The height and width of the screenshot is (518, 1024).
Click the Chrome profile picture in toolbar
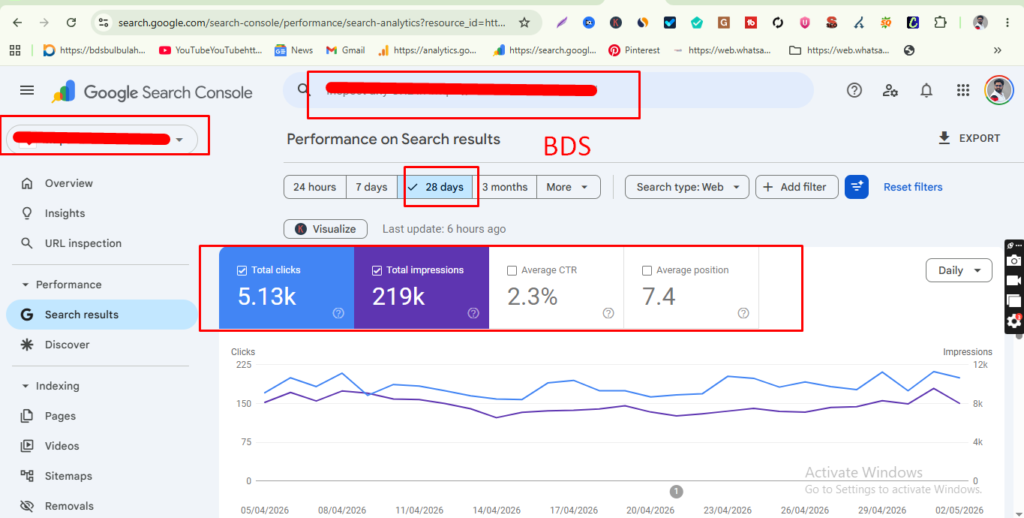click(980, 23)
